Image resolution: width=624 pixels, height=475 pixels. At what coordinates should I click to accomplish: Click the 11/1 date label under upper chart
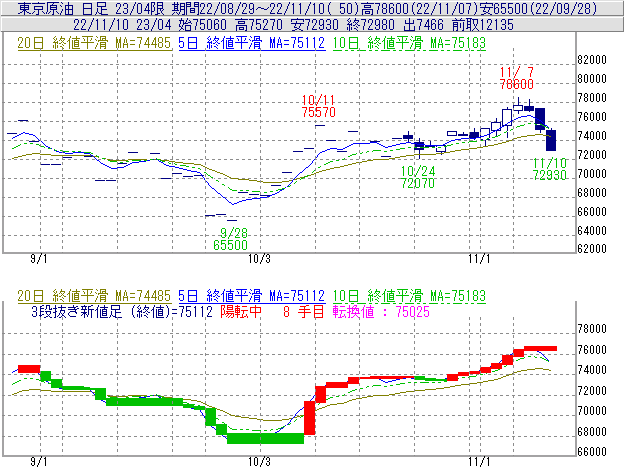tap(479, 259)
